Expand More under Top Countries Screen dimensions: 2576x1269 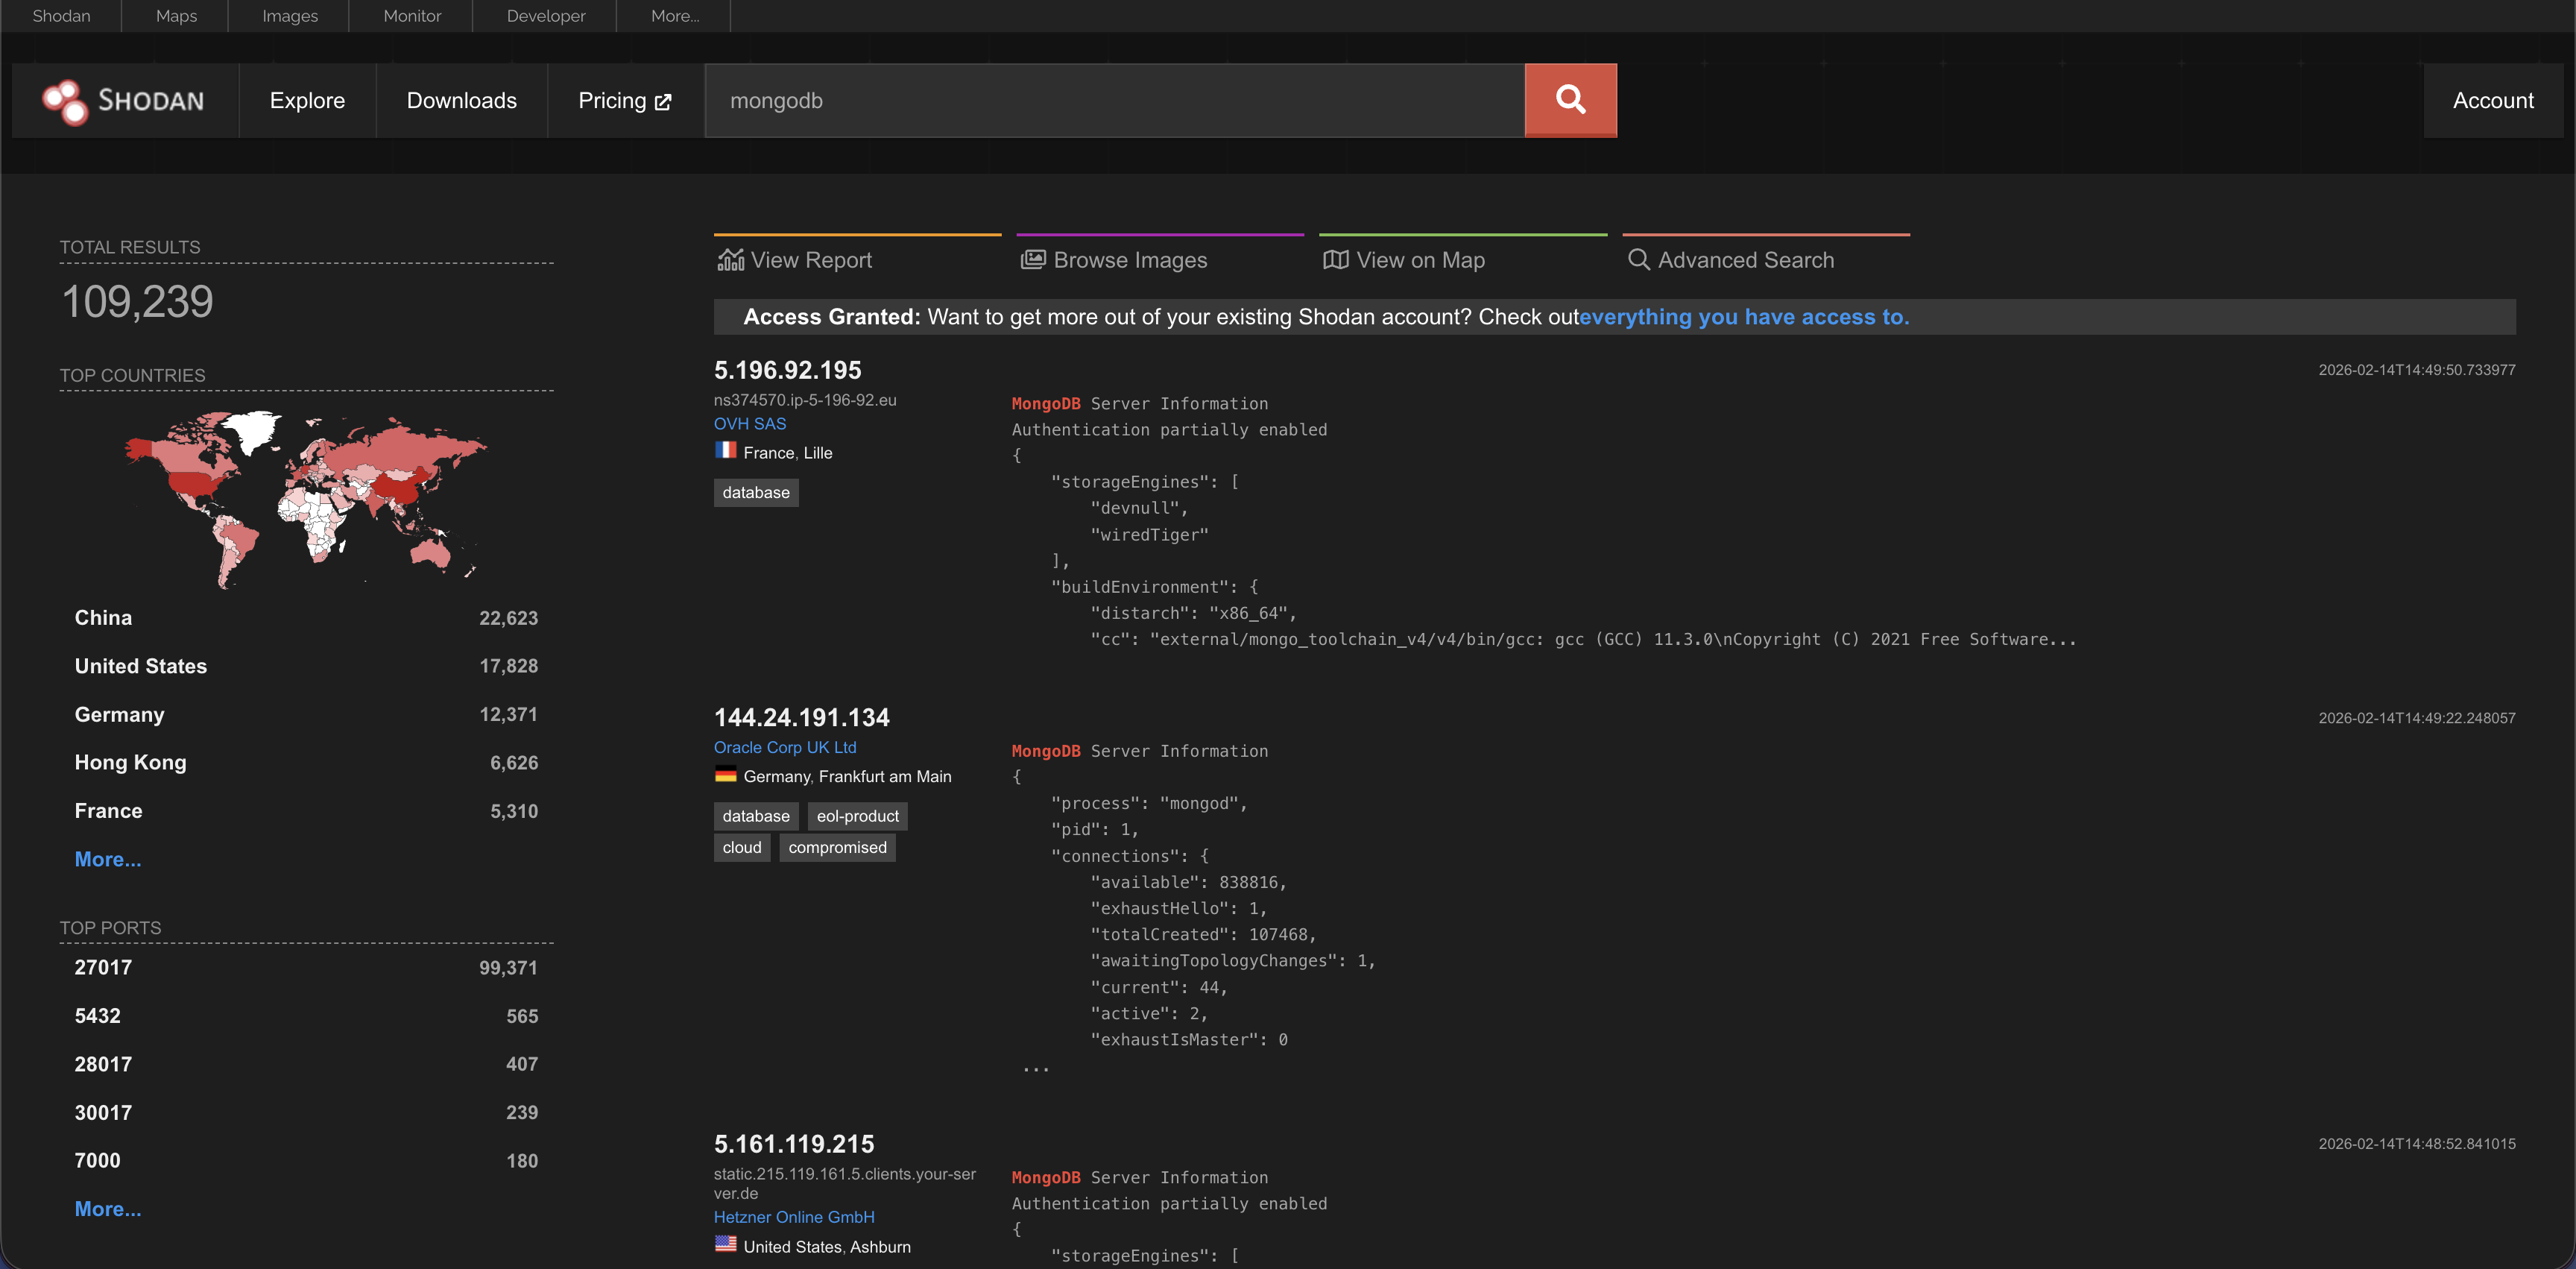pyautogui.click(x=108, y=859)
